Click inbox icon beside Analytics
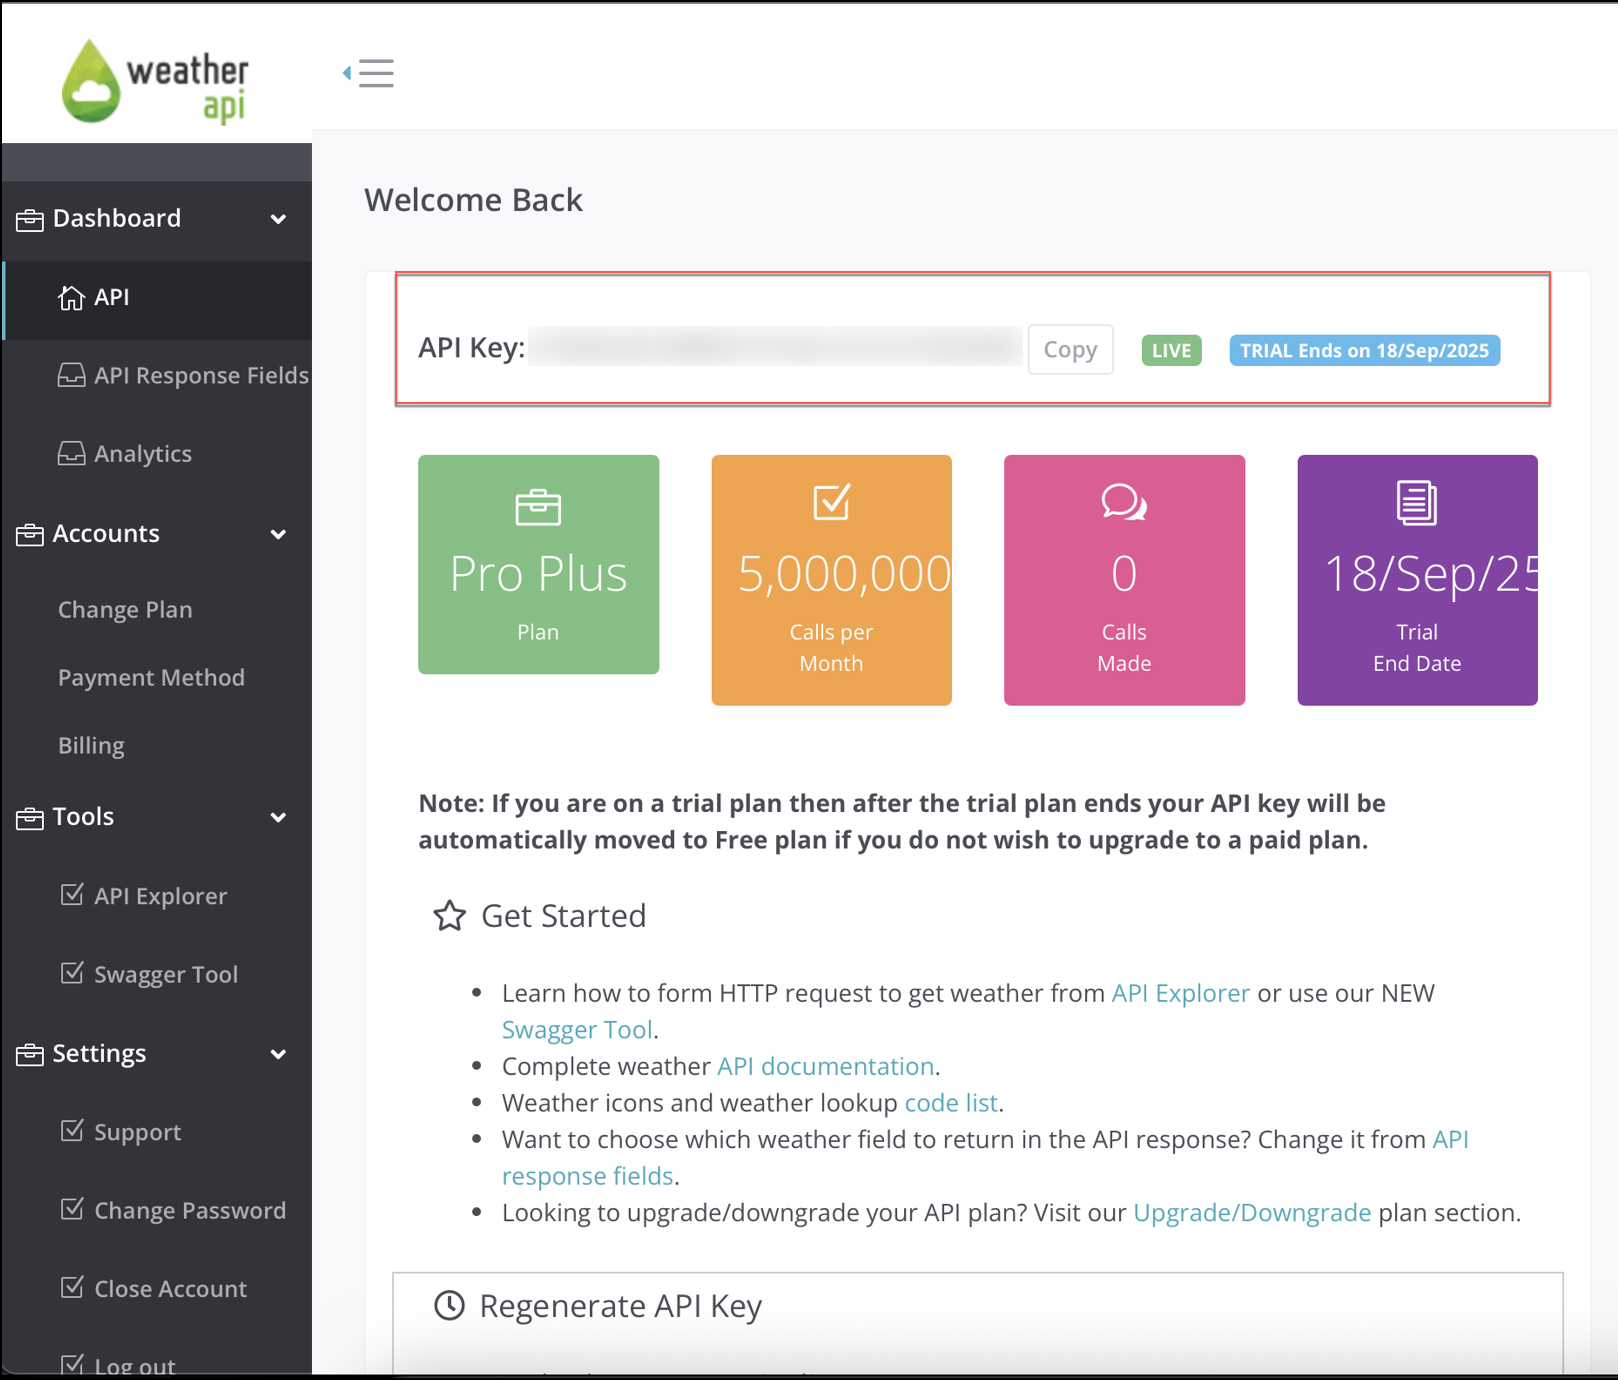The image size is (1618, 1380). click(x=71, y=453)
